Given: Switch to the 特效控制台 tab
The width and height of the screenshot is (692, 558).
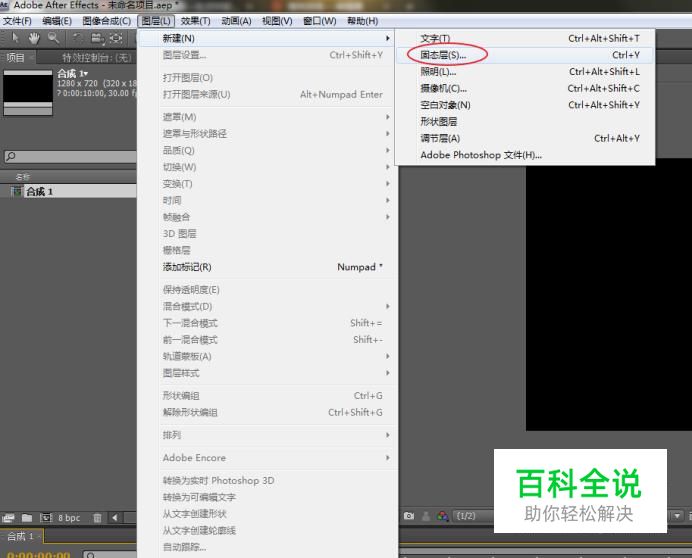Looking at the screenshot, I should point(97,58).
